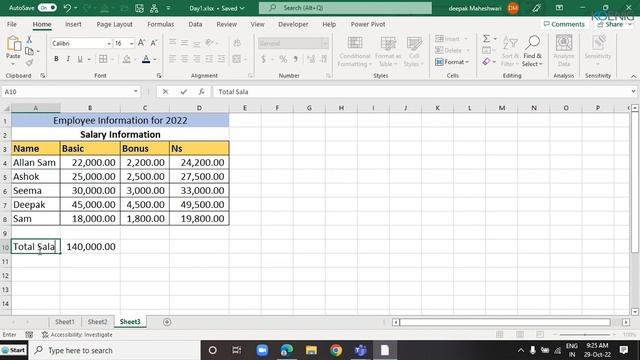Toggle Bold formatting
640x360 pixels.
56,59
